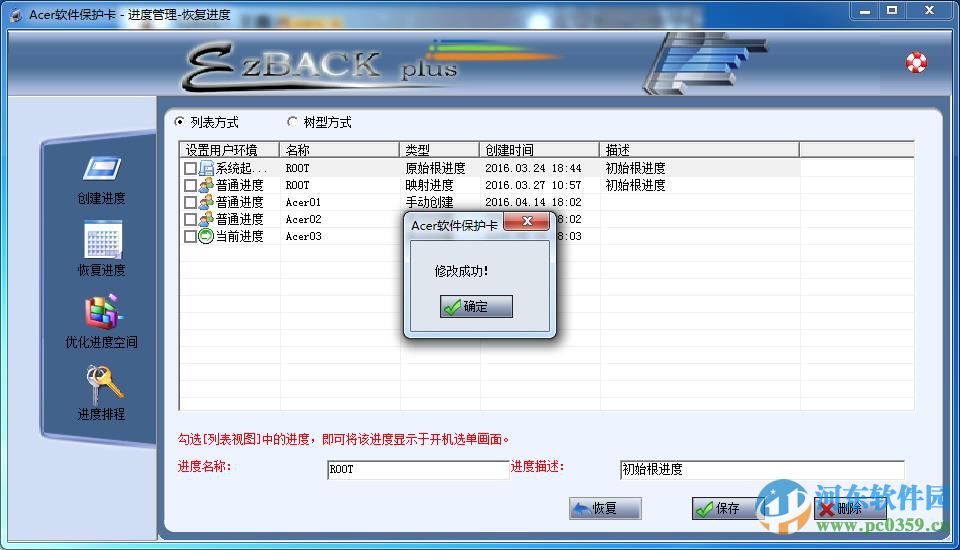Click the 删除 button
Screen dimensions: 960x550
pos(850,508)
